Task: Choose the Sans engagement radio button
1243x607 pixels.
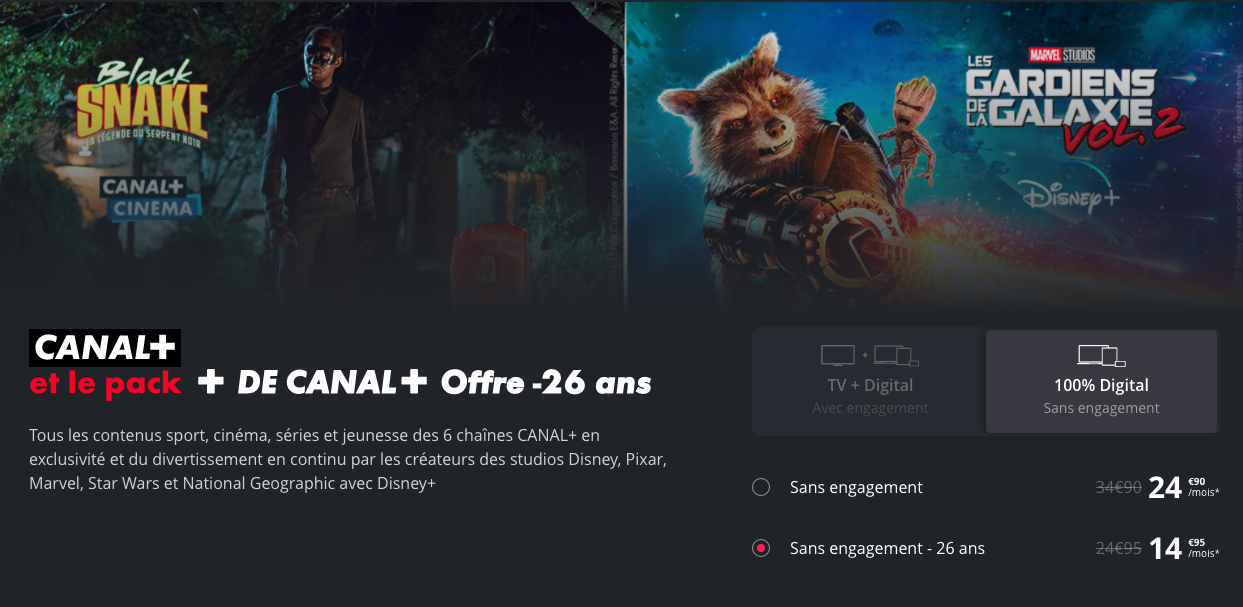Action: (761, 487)
